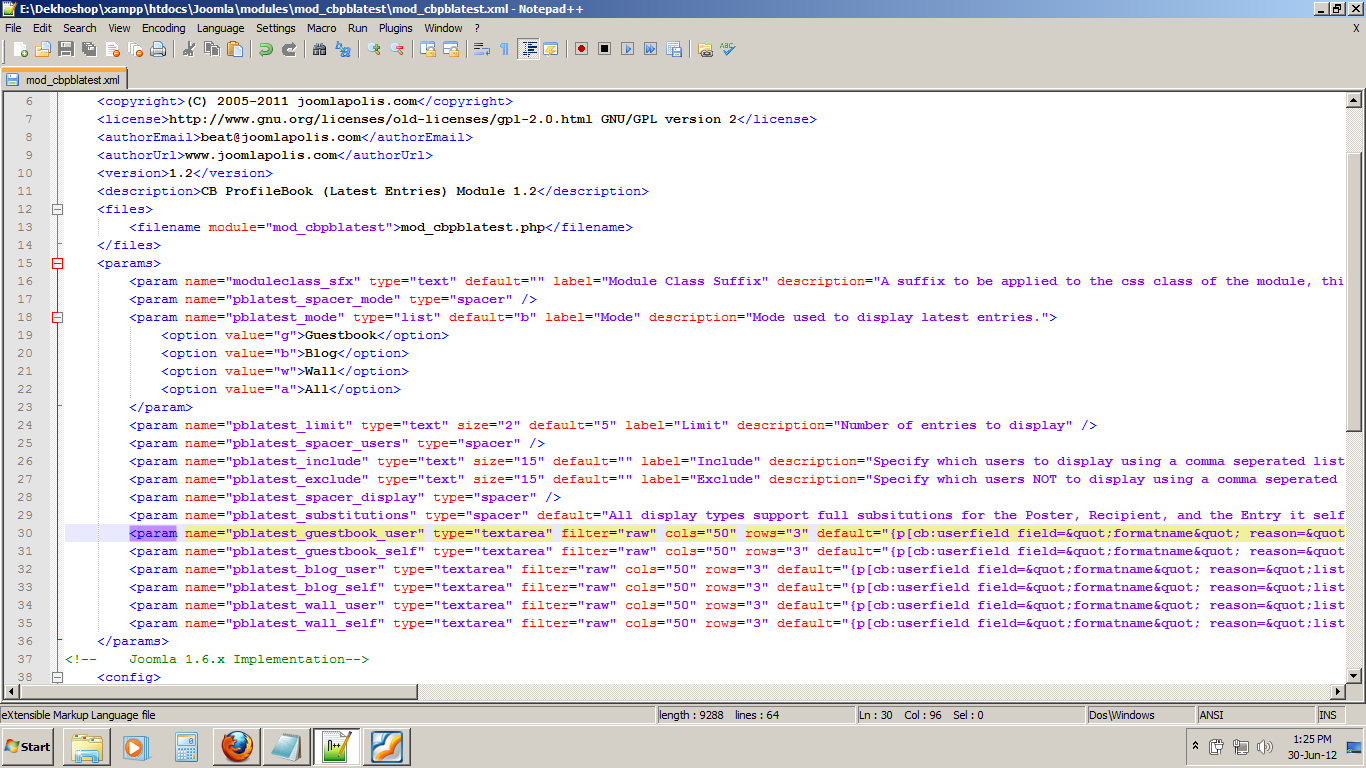
Task: Open Find dialog via binoculars icon
Action: (x=320, y=49)
